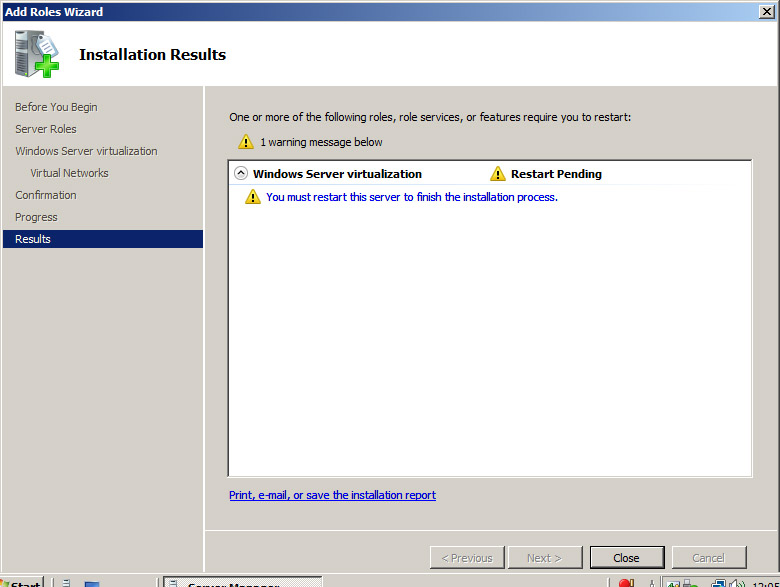Collapse the Windows Server virtualization result section
The image size is (780, 587).
(x=241, y=173)
